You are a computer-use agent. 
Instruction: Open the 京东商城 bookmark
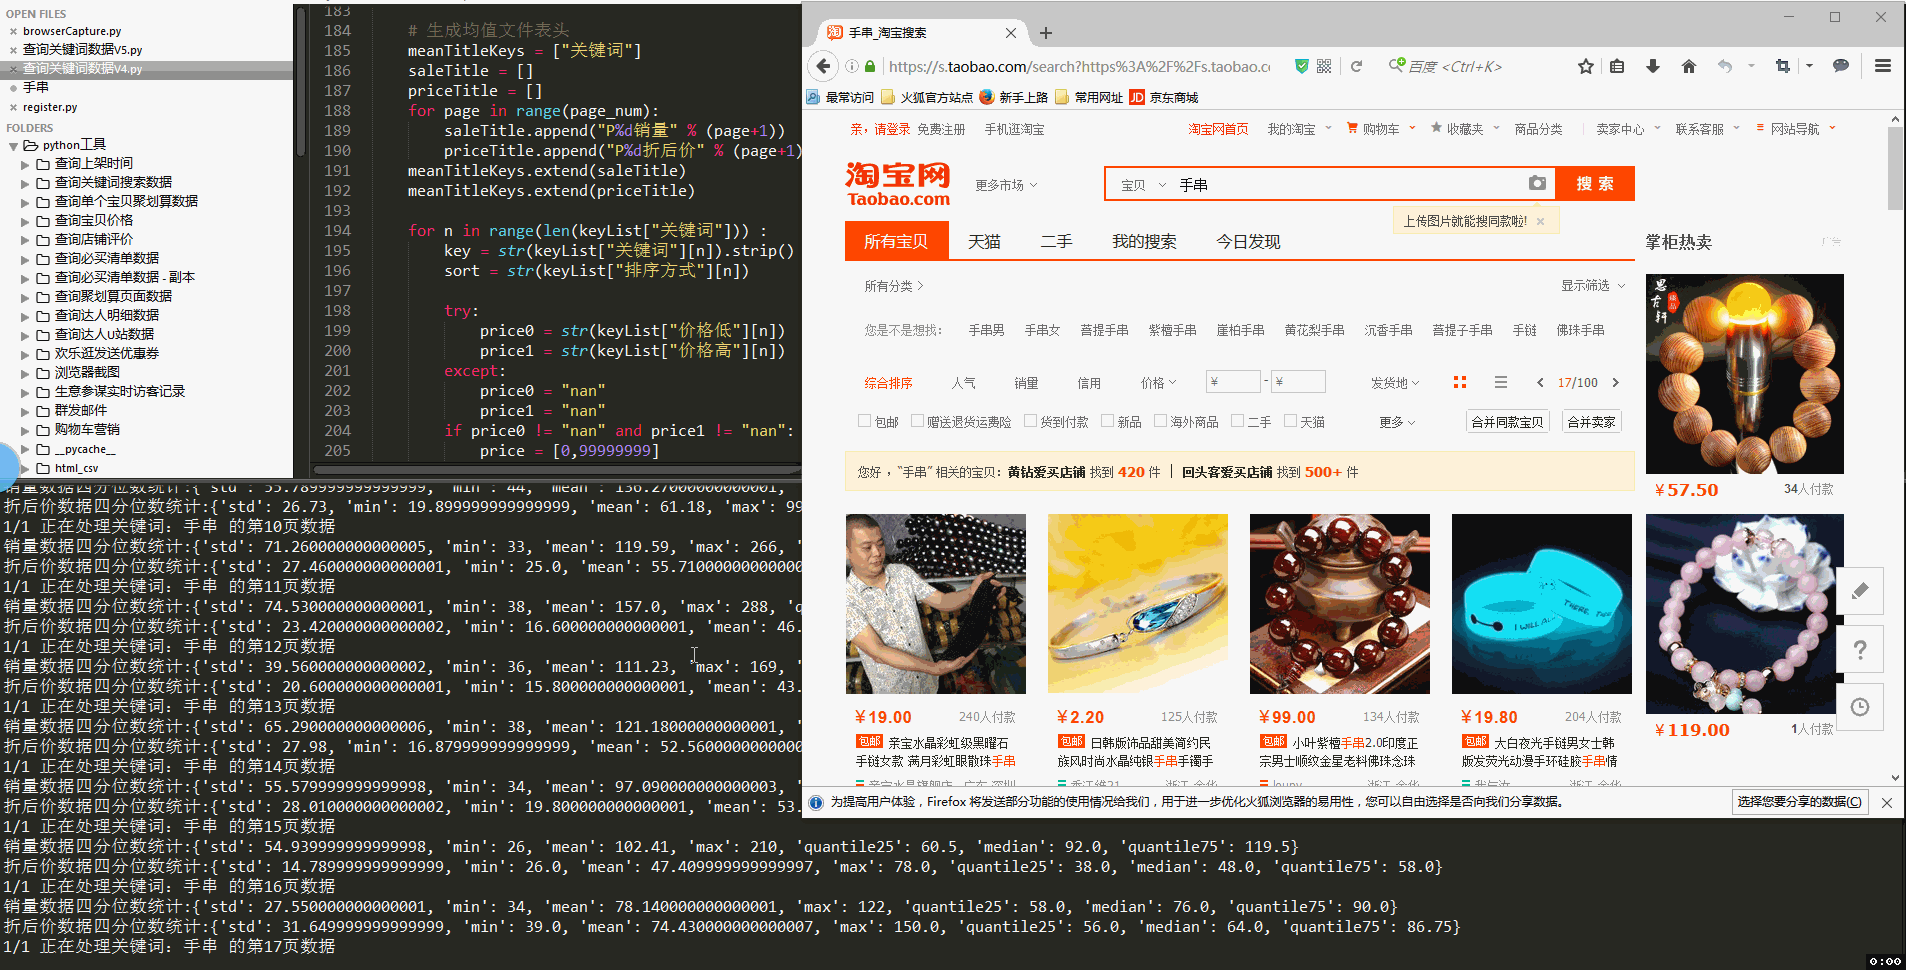[x=1163, y=97]
